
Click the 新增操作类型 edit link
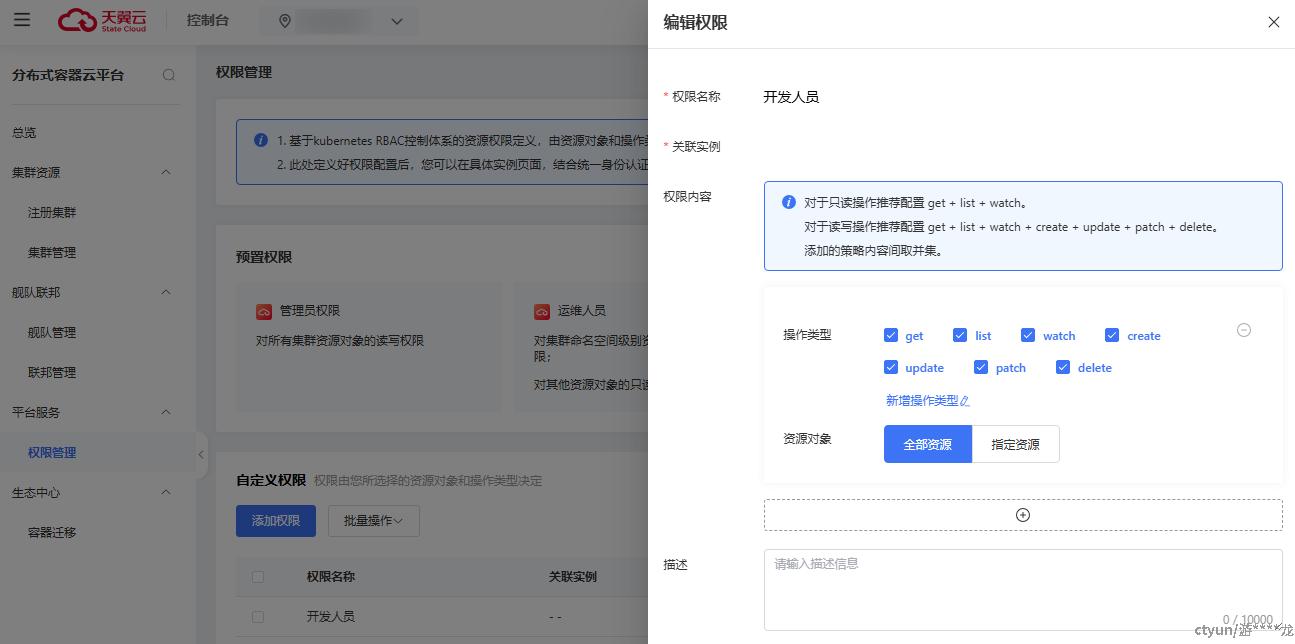coord(927,400)
